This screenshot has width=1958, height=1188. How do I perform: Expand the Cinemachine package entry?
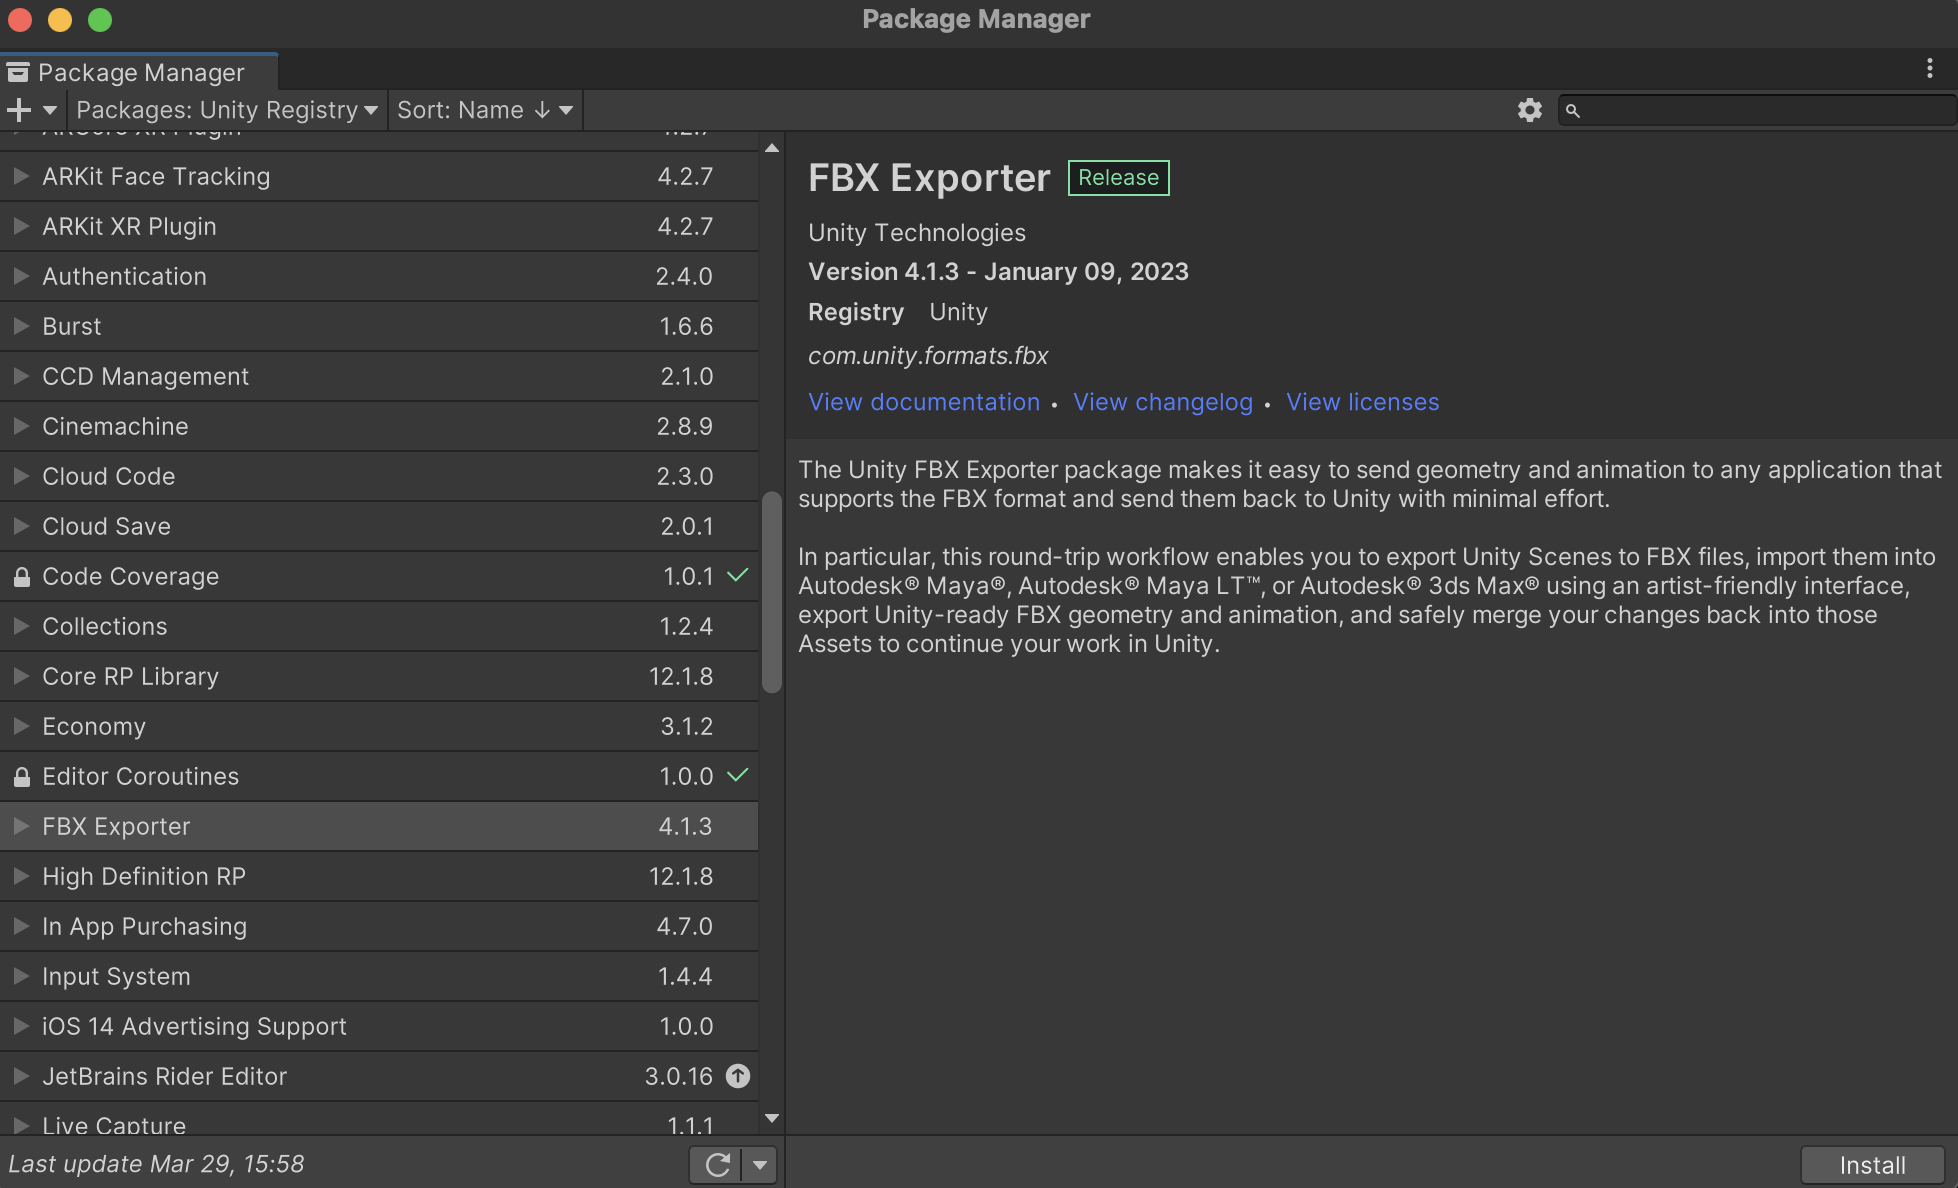click(20, 426)
